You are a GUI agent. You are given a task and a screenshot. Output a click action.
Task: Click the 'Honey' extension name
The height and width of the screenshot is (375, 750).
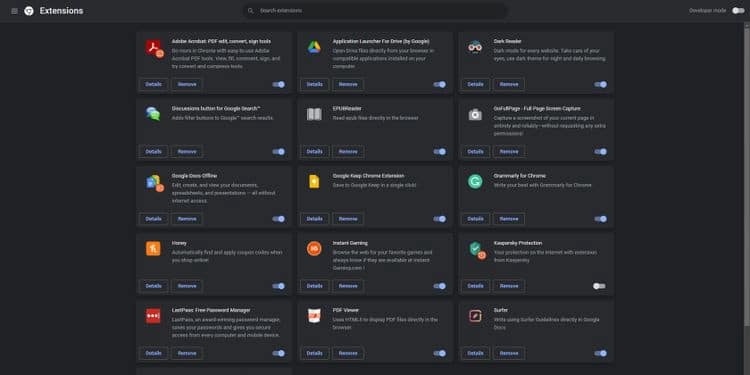click(x=179, y=243)
